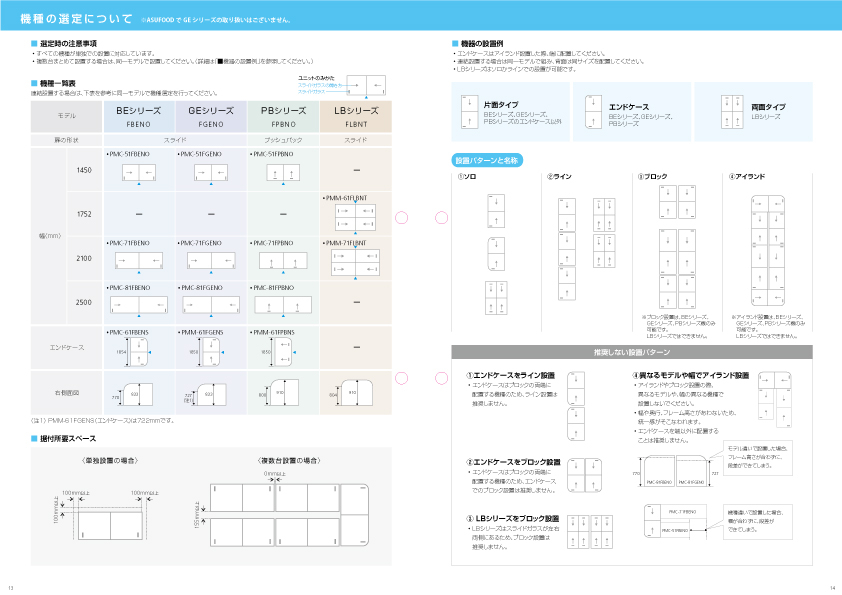This screenshot has width=842, height=595.
Task: Click model name PMC-81FPBNO
Action: (273, 288)
